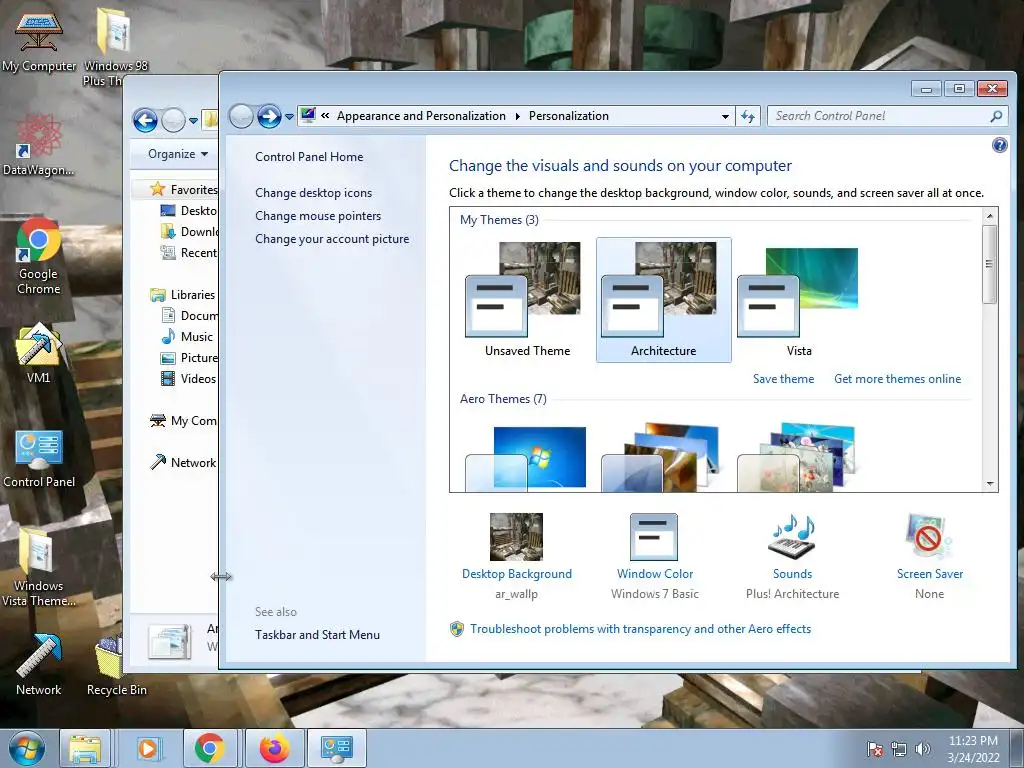Select Favorites in Explorer navigation pane

185,189
